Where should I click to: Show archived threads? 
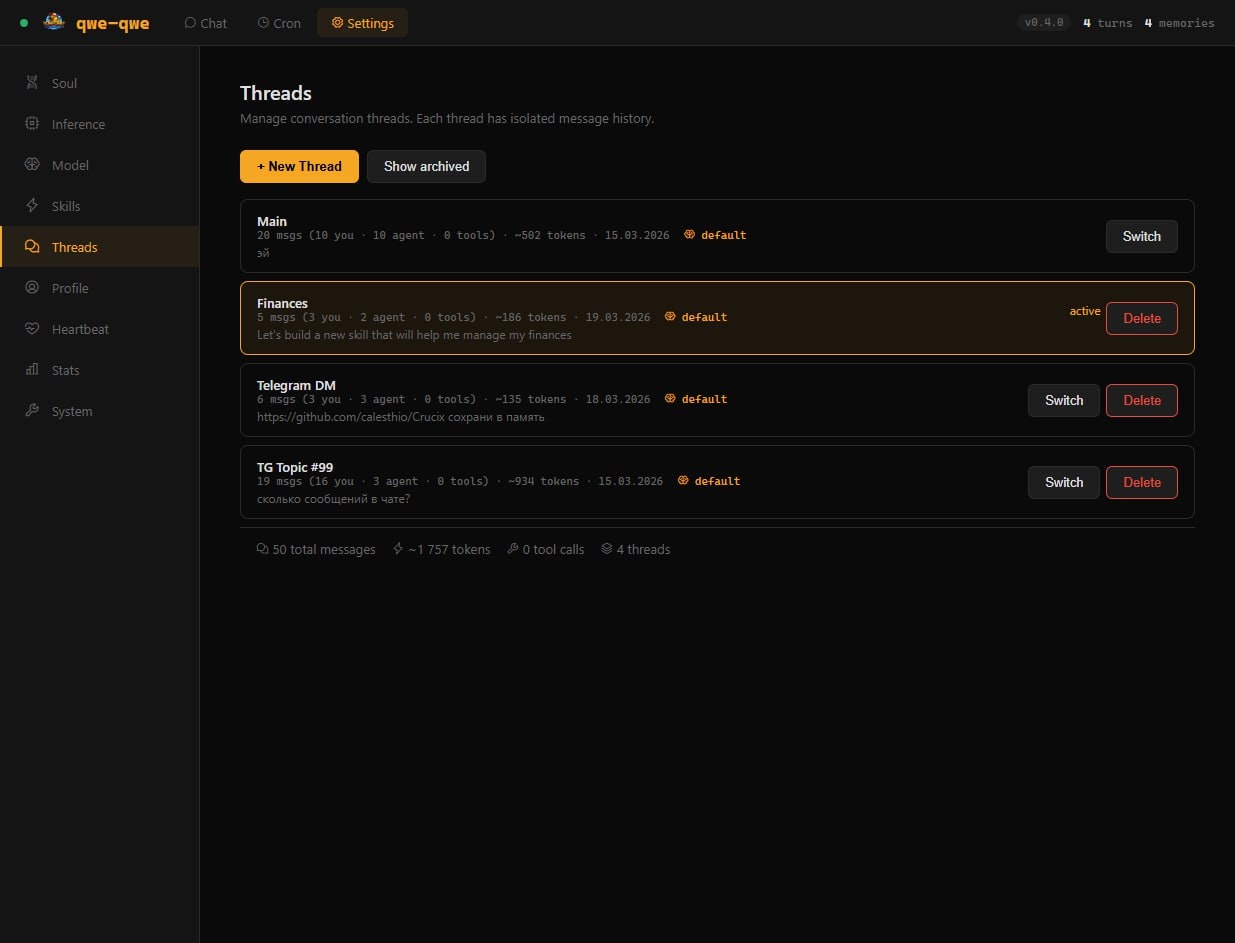tap(426, 166)
